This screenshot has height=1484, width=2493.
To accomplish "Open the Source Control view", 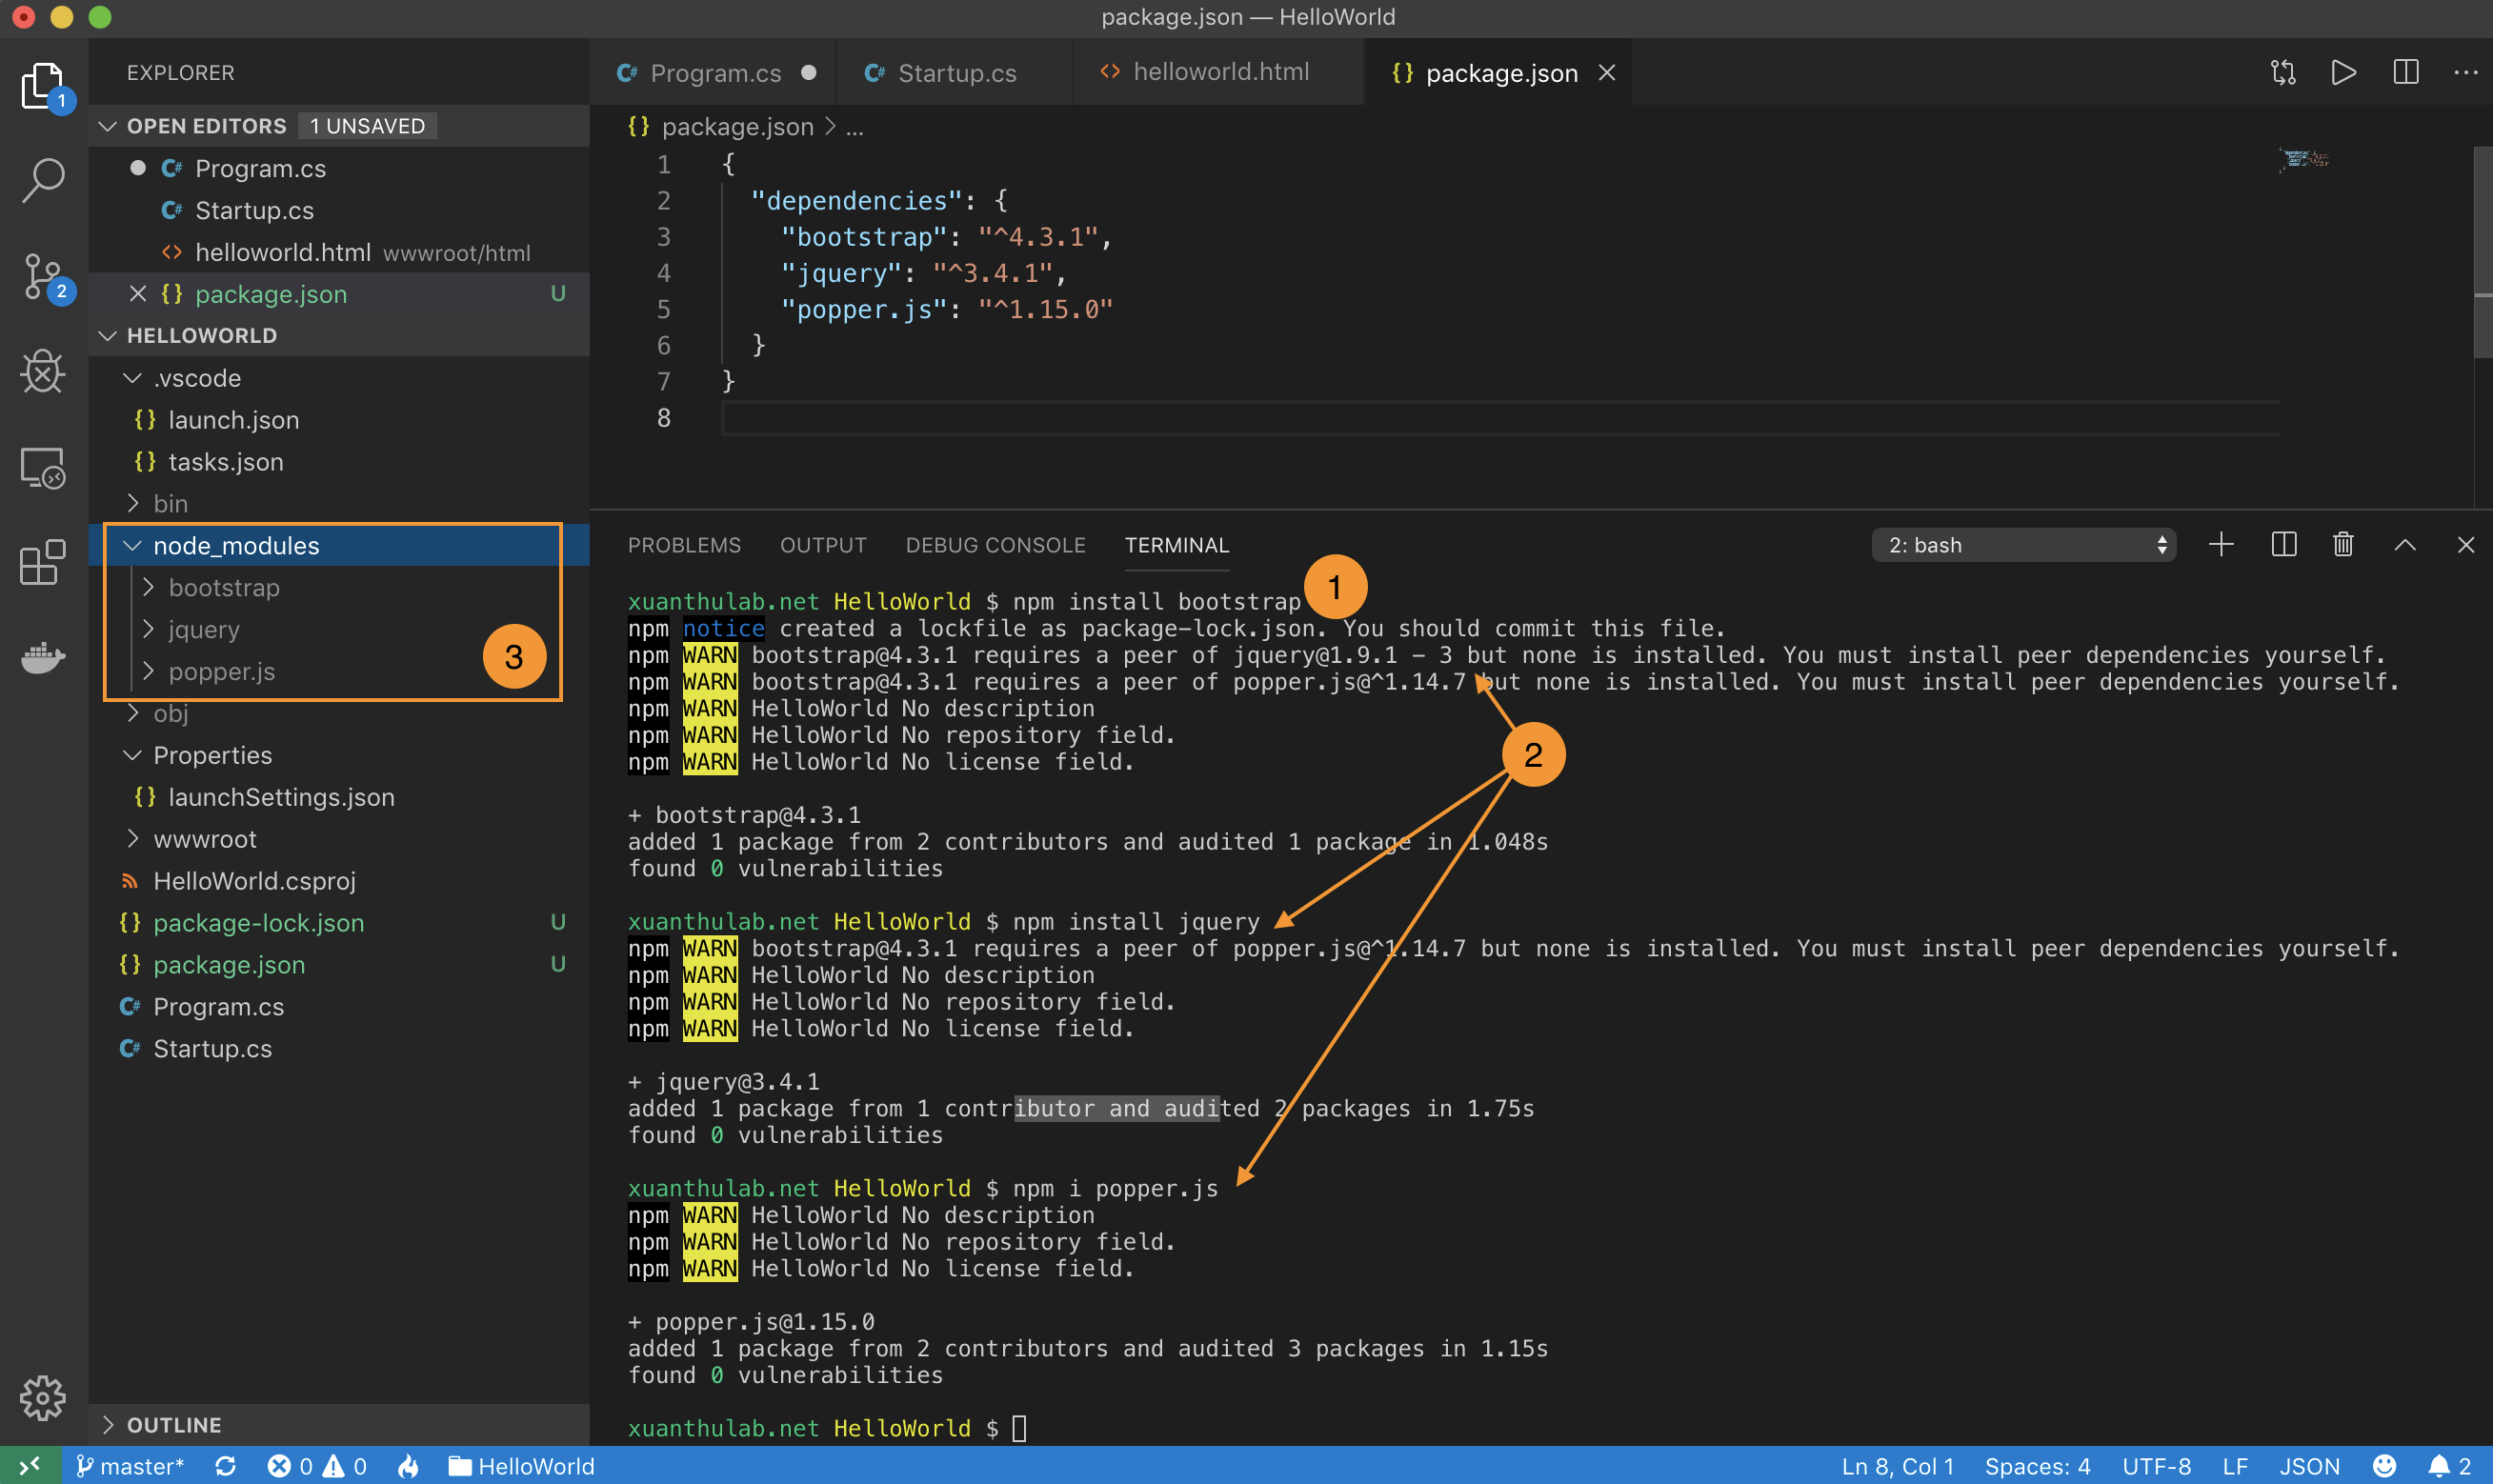I will [43, 276].
